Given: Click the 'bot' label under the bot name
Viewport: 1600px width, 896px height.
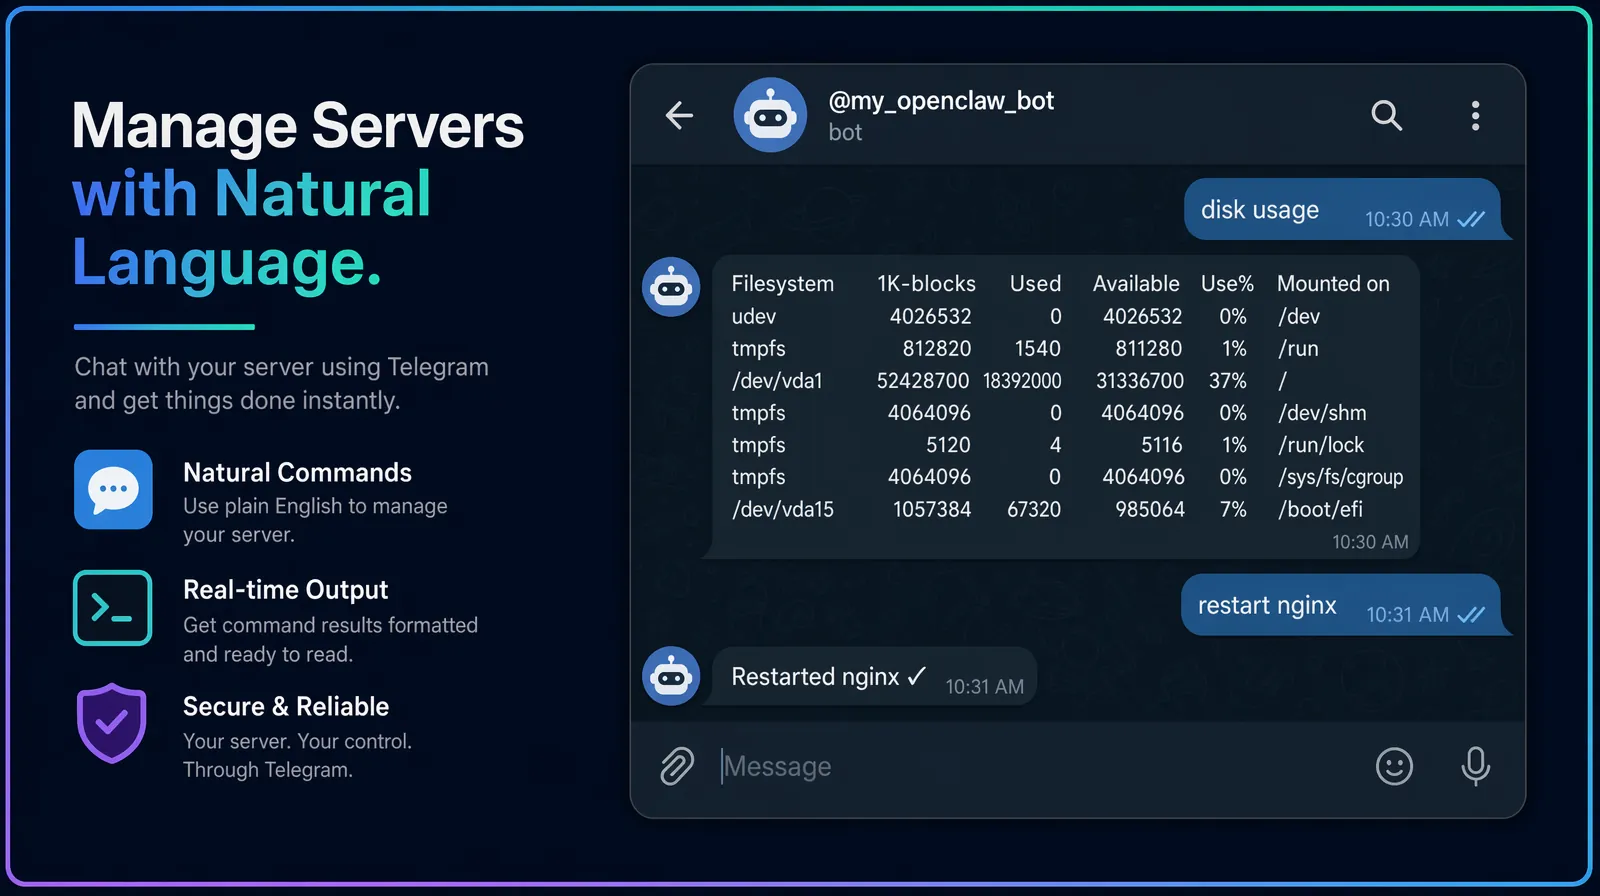Looking at the screenshot, I should pyautogui.click(x=845, y=133).
